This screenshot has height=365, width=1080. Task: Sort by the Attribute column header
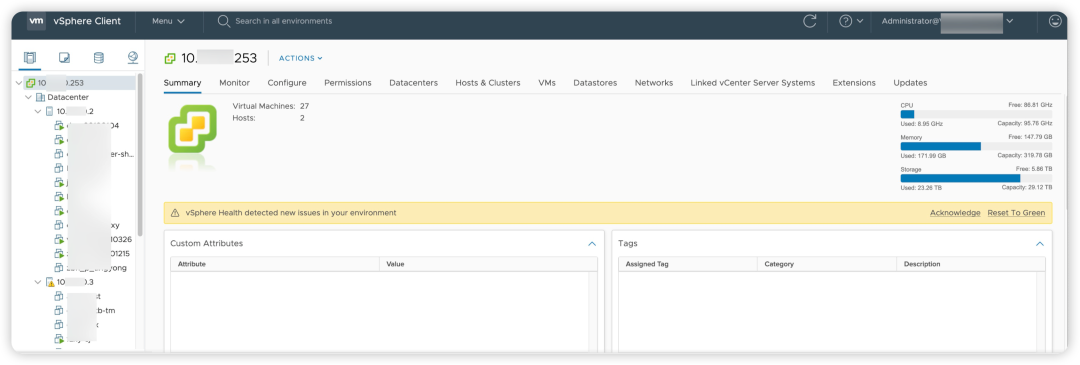click(x=275, y=264)
